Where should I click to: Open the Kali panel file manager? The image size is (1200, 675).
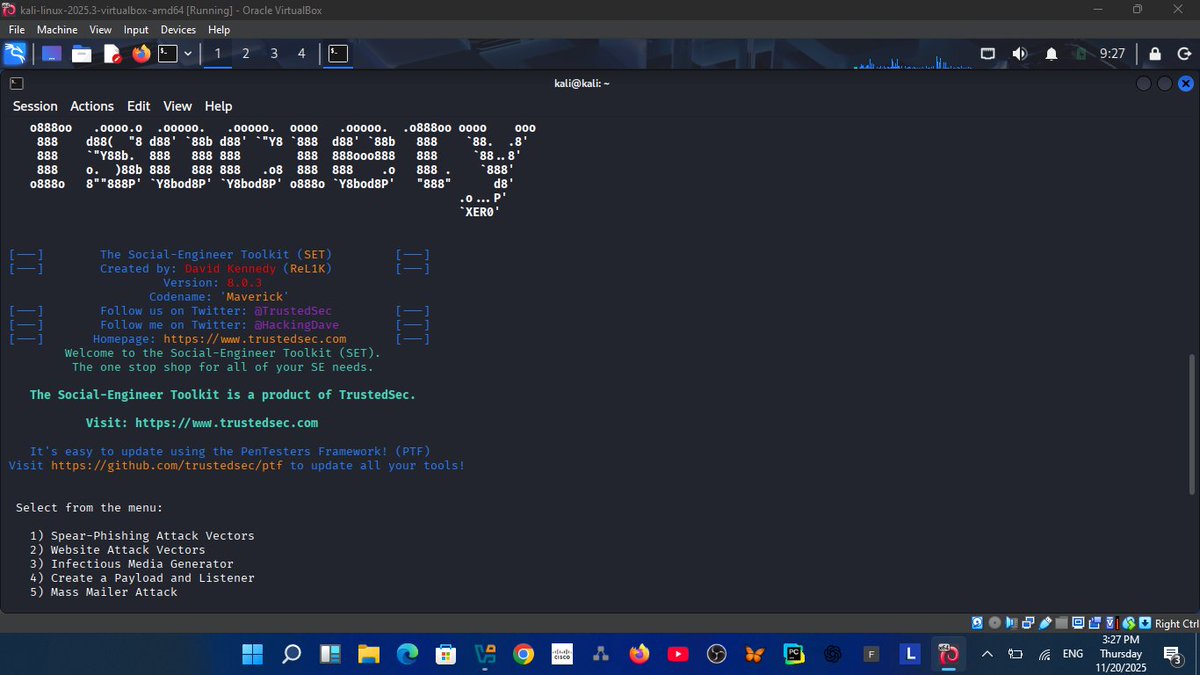tap(81, 54)
